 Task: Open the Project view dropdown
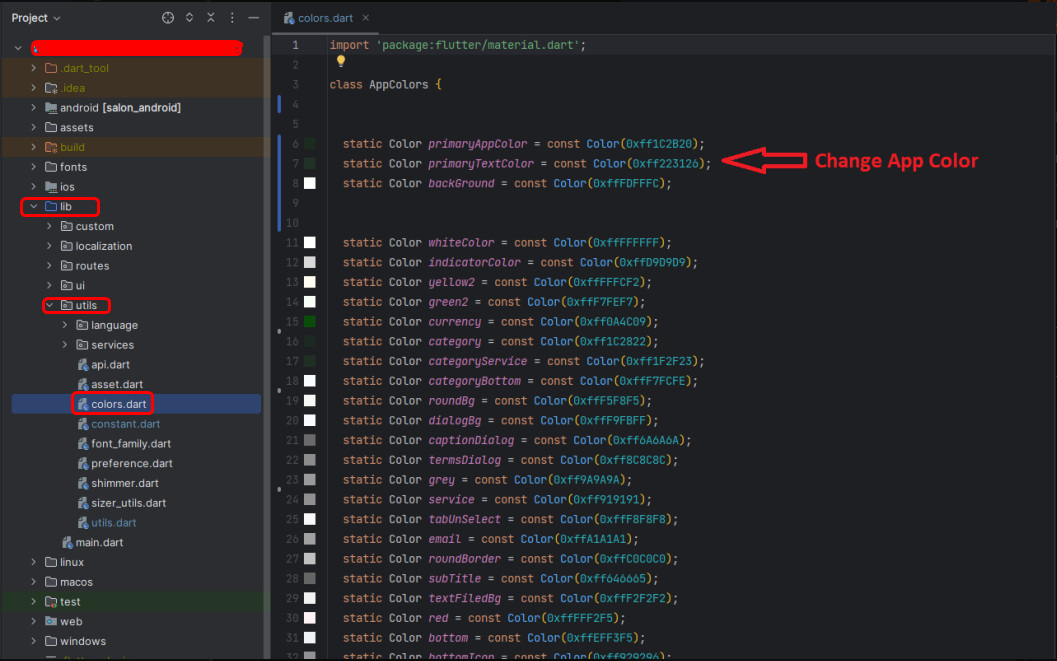point(36,18)
